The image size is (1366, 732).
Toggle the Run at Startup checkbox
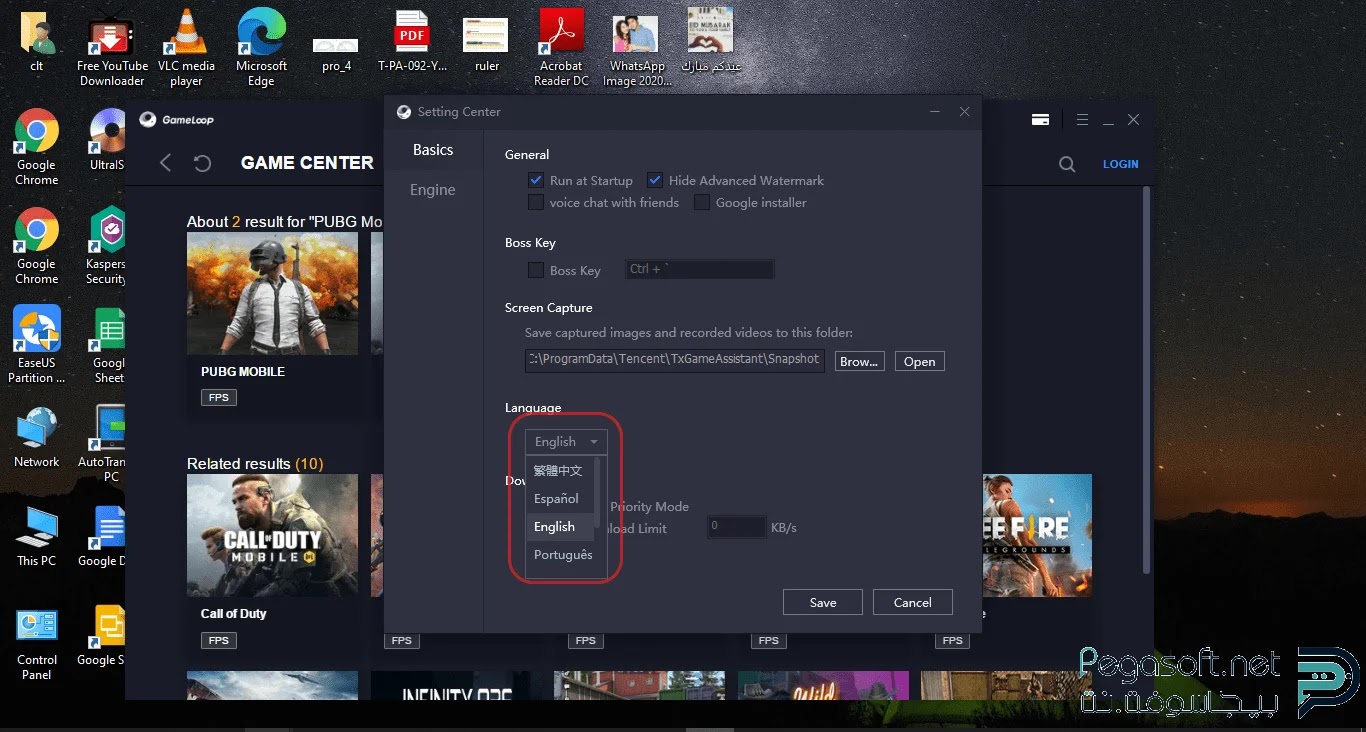point(536,181)
